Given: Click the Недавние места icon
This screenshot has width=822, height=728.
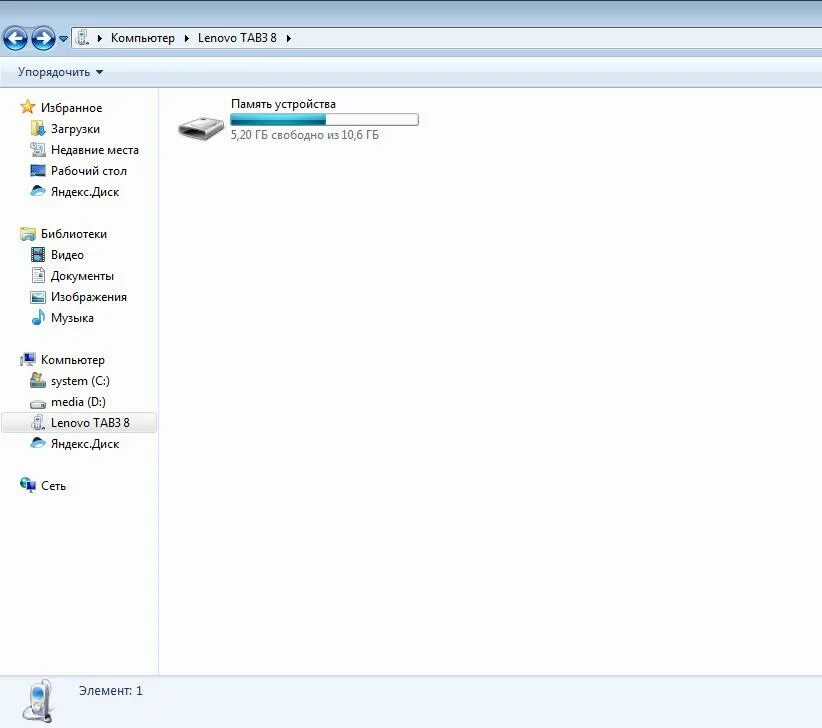Looking at the screenshot, I should [38, 149].
